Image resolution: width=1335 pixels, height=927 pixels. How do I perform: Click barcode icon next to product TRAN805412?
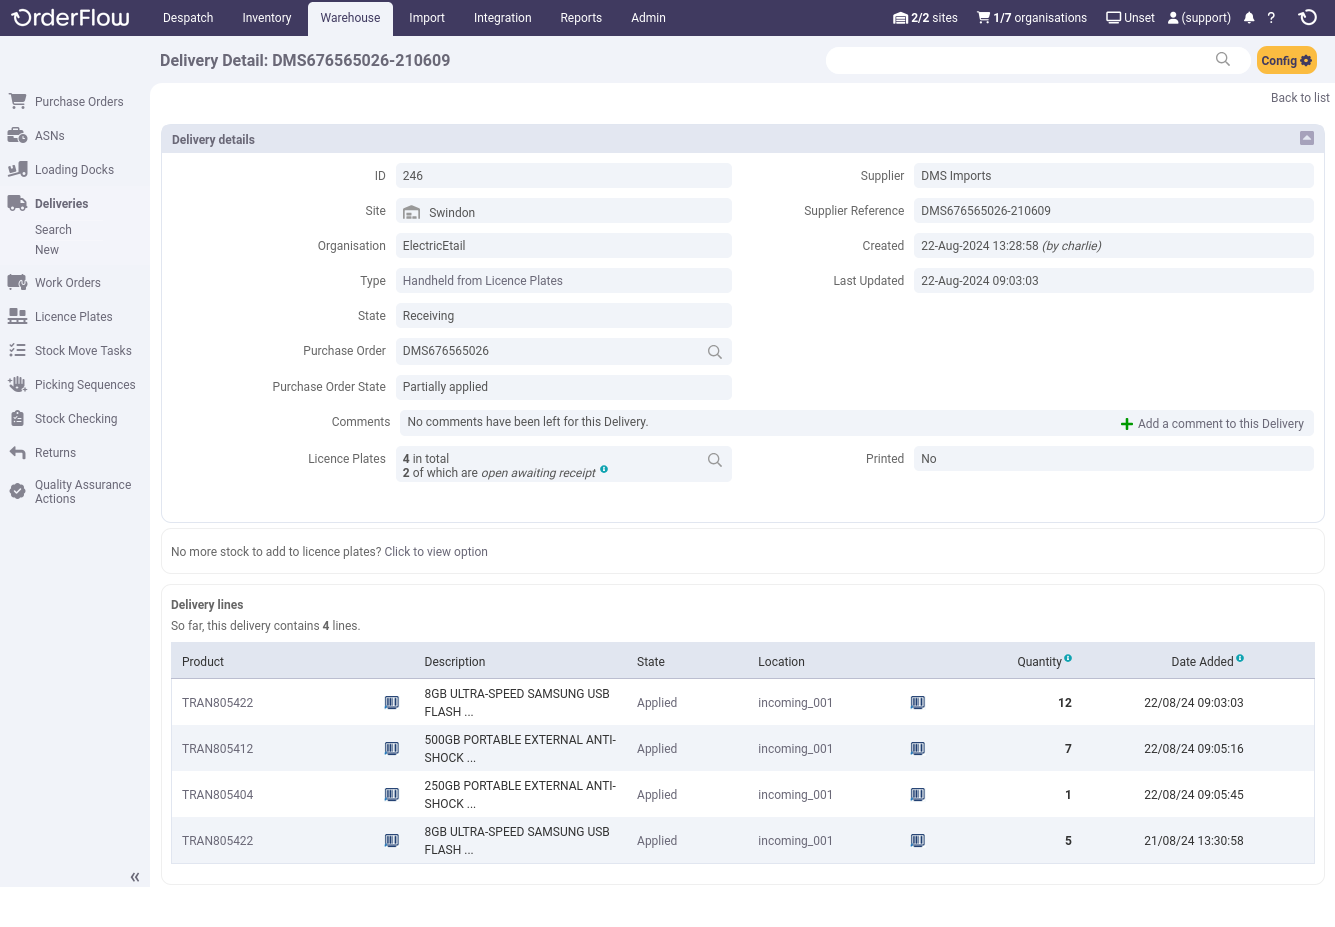[392, 749]
